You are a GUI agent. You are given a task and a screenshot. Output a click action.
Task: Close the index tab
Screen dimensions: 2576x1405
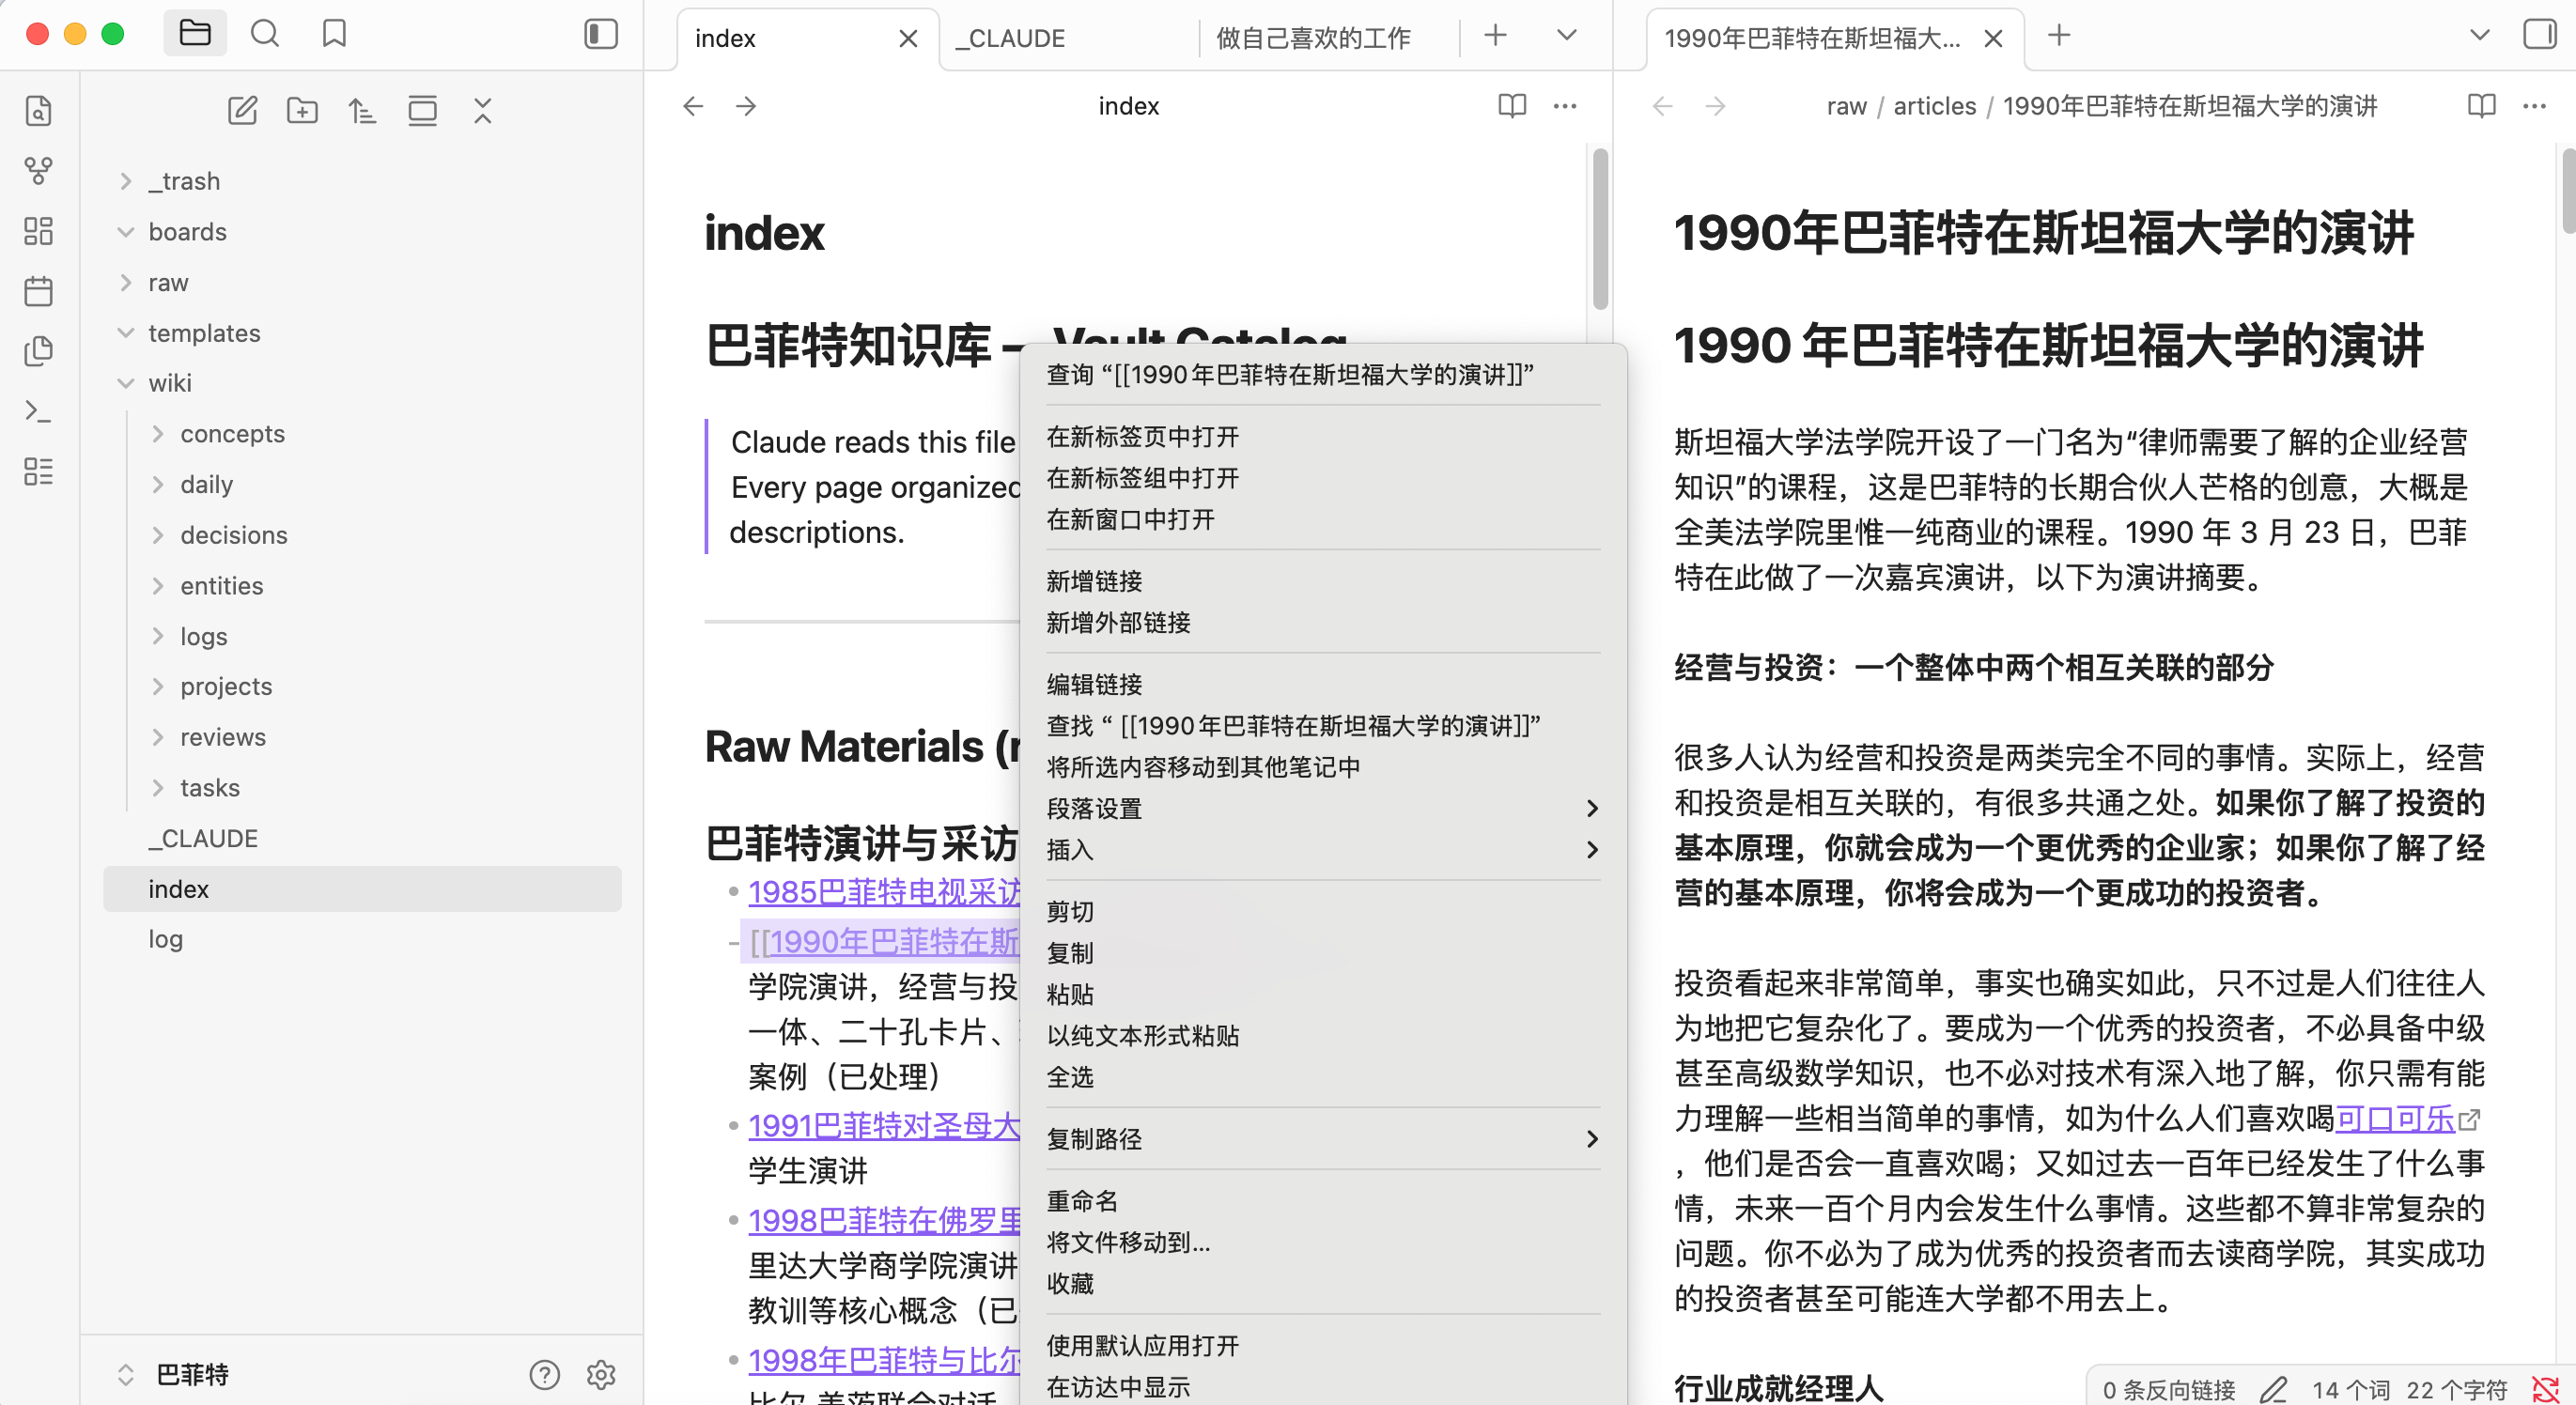point(908,39)
